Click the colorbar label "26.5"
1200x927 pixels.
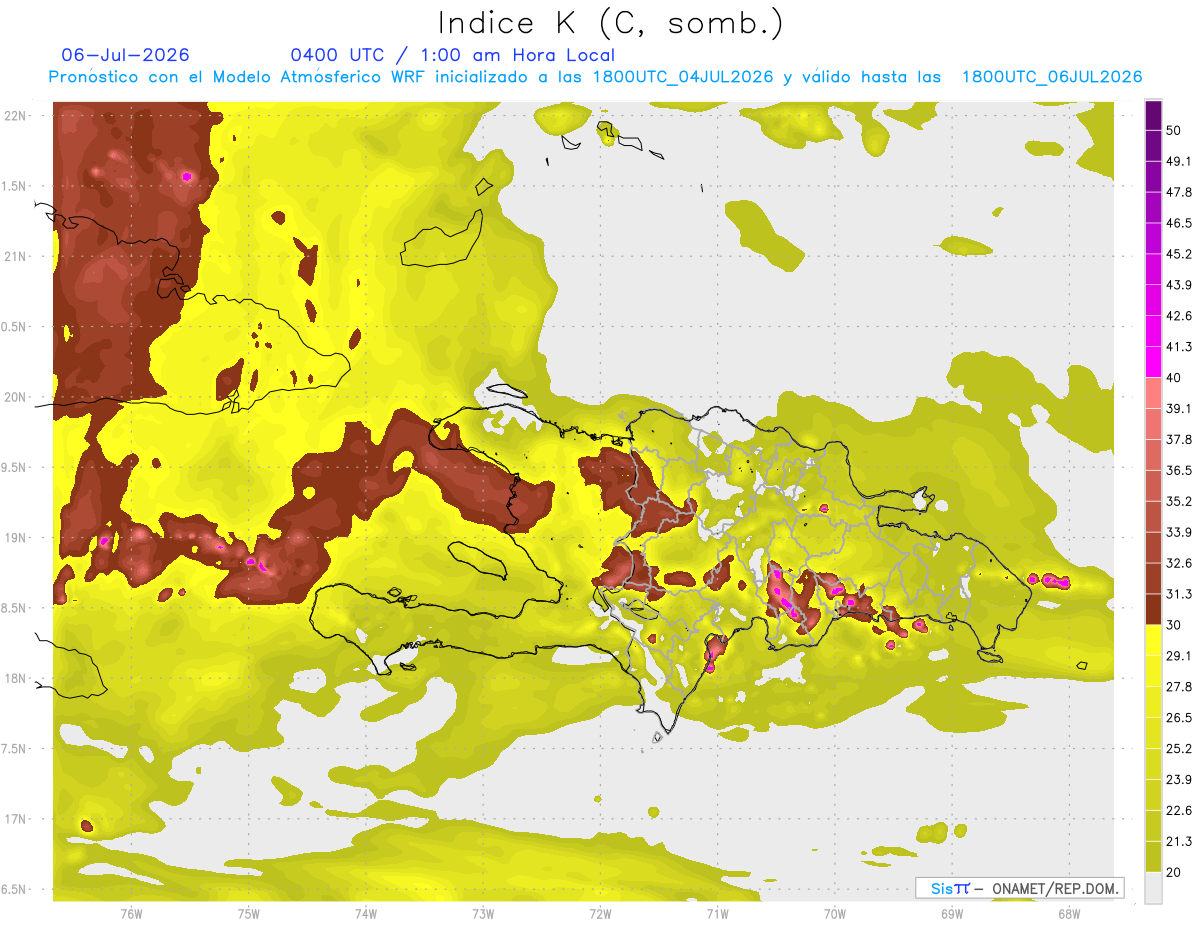1179,717
